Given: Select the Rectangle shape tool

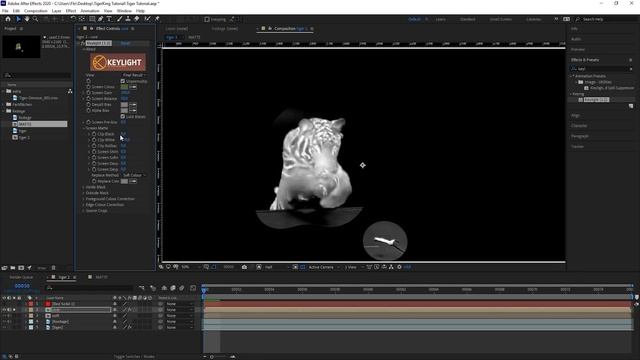Looking at the screenshot, I should click(92, 19).
